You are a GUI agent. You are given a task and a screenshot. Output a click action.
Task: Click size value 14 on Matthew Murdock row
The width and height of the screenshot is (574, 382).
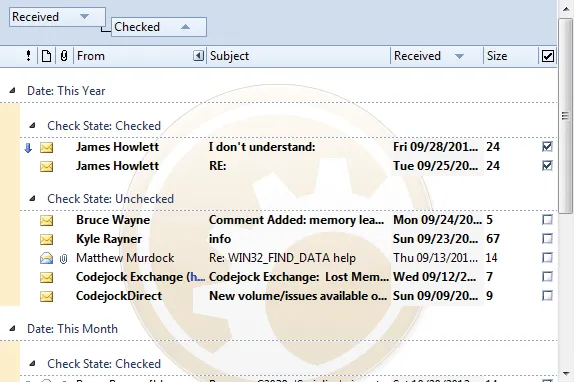point(491,258)
